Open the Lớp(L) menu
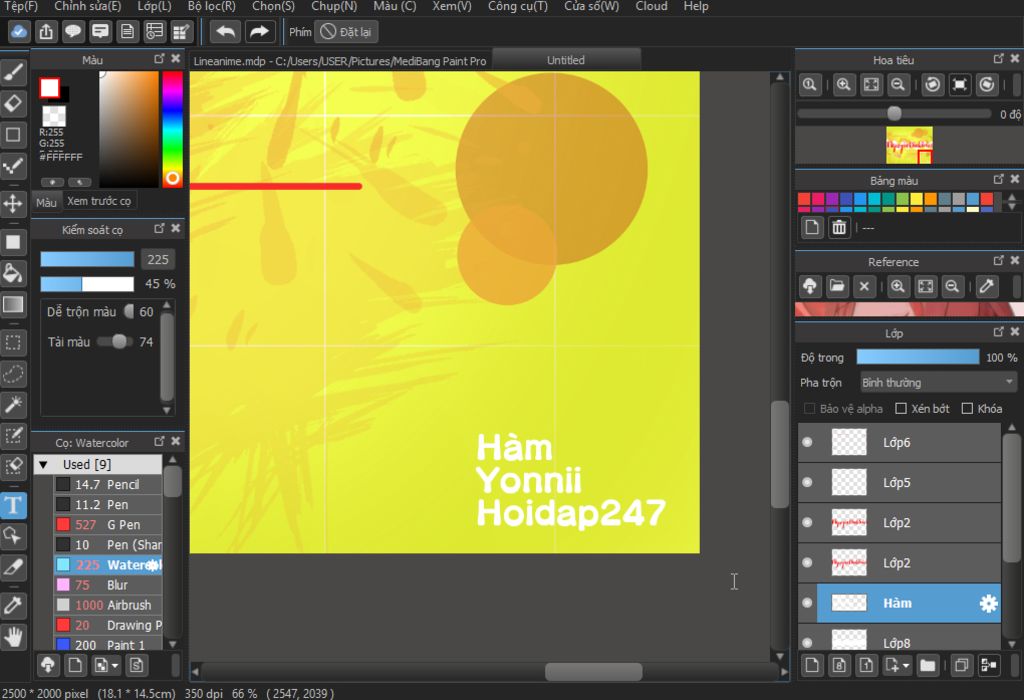Screen dimensions: 1024x700 154,7
